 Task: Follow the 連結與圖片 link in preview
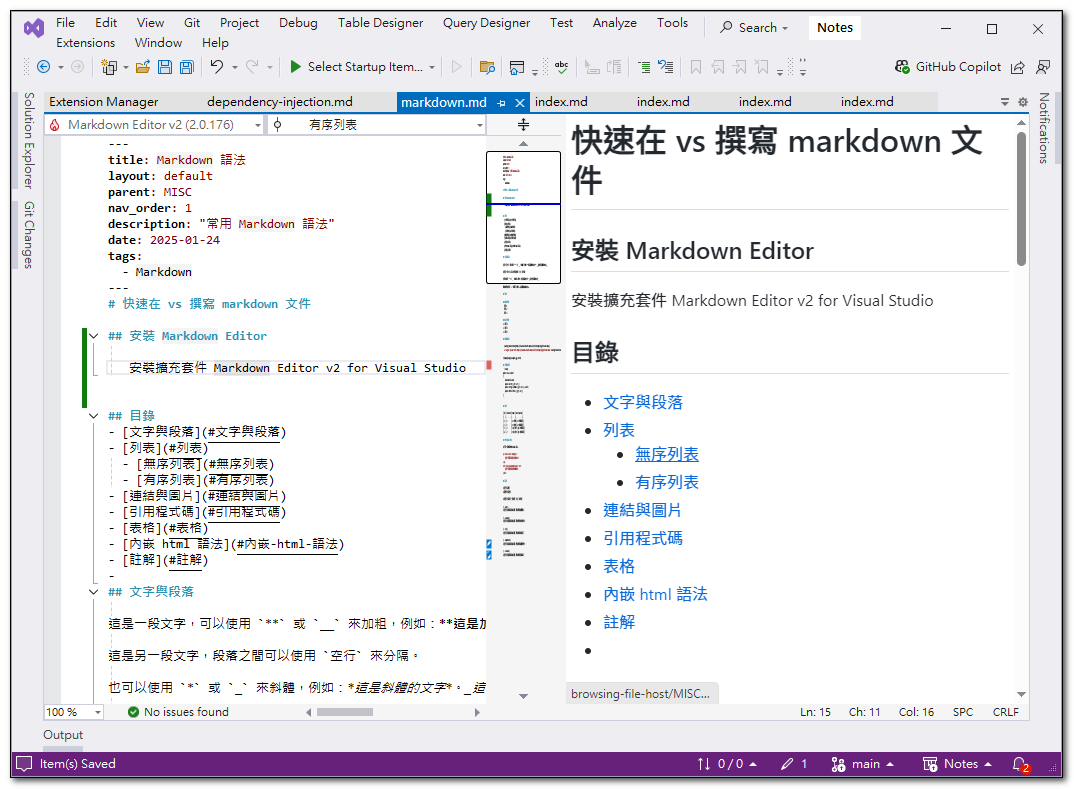point(642,510)
